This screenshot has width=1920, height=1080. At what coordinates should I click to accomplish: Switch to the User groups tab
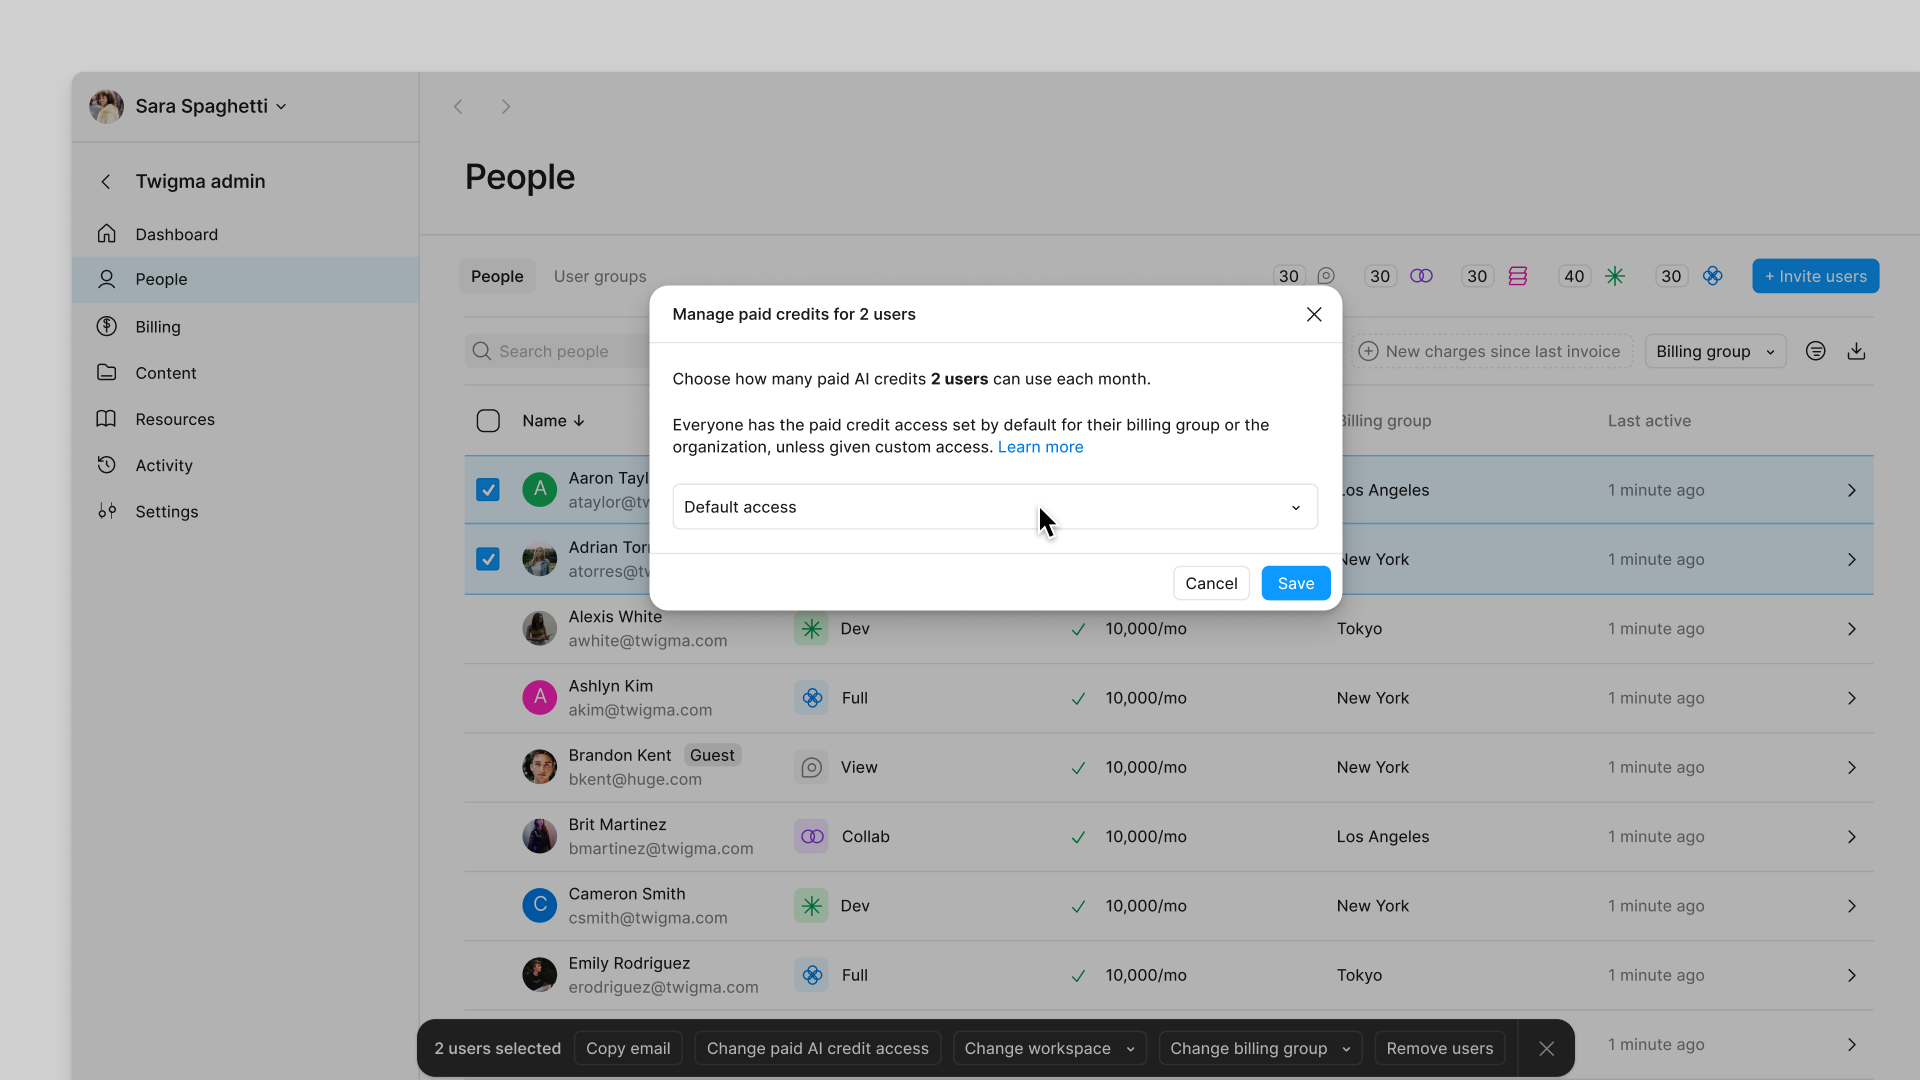[x=600, y=276]
